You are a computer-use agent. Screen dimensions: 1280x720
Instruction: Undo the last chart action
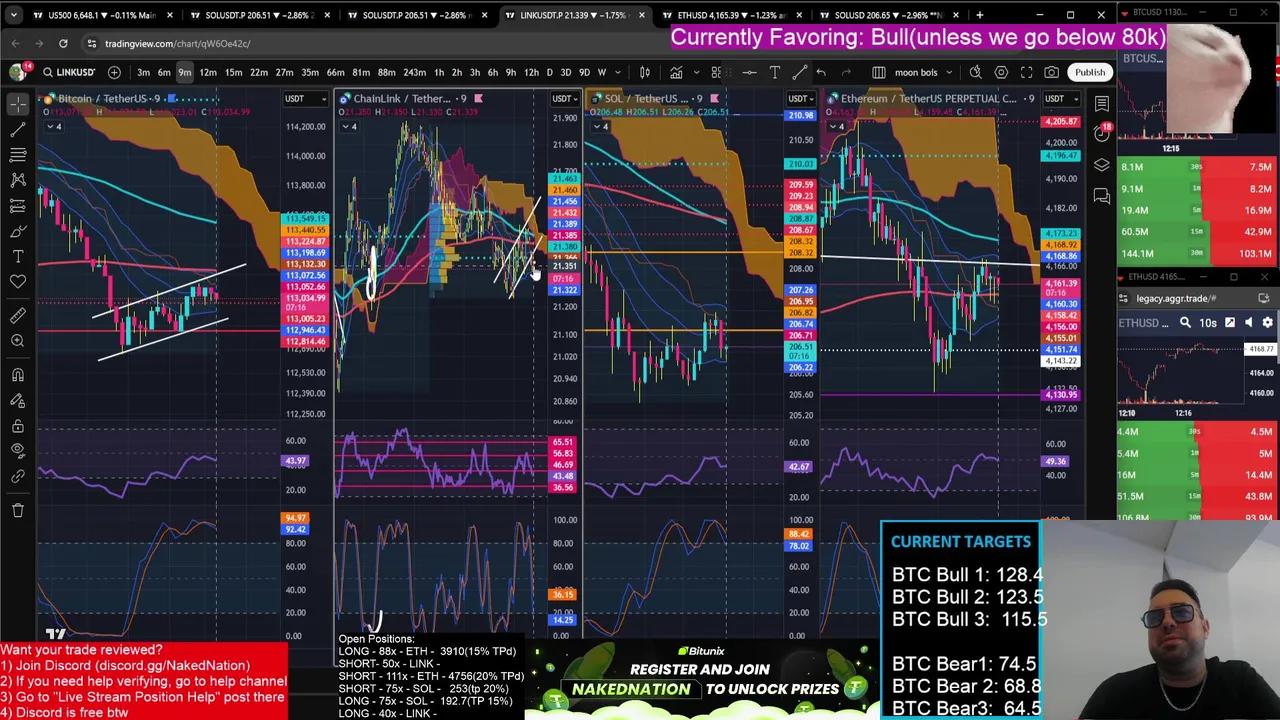(821, 72)
